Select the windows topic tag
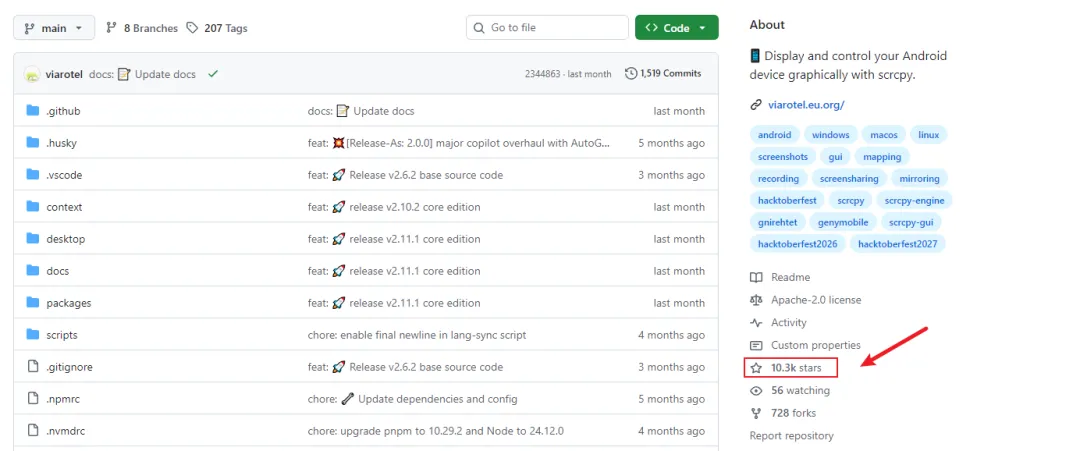Image resolution: width=1080 pixels, height=451 pixels. tap(830, 135)
